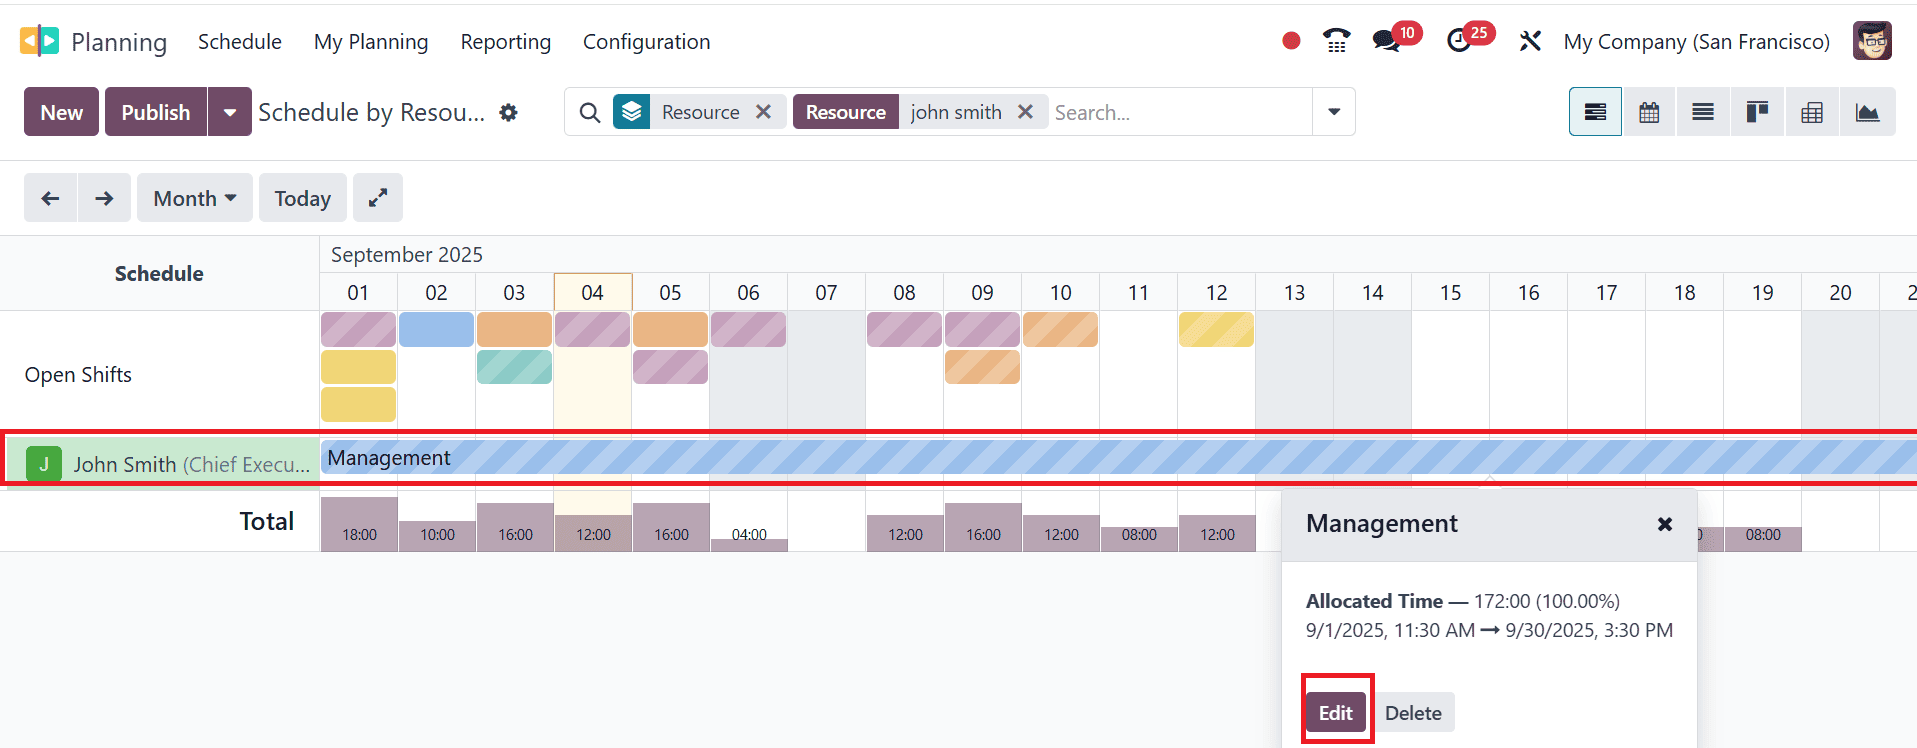
Task: Expand the Publish button dropdown arrow
Action: point(230,112)
